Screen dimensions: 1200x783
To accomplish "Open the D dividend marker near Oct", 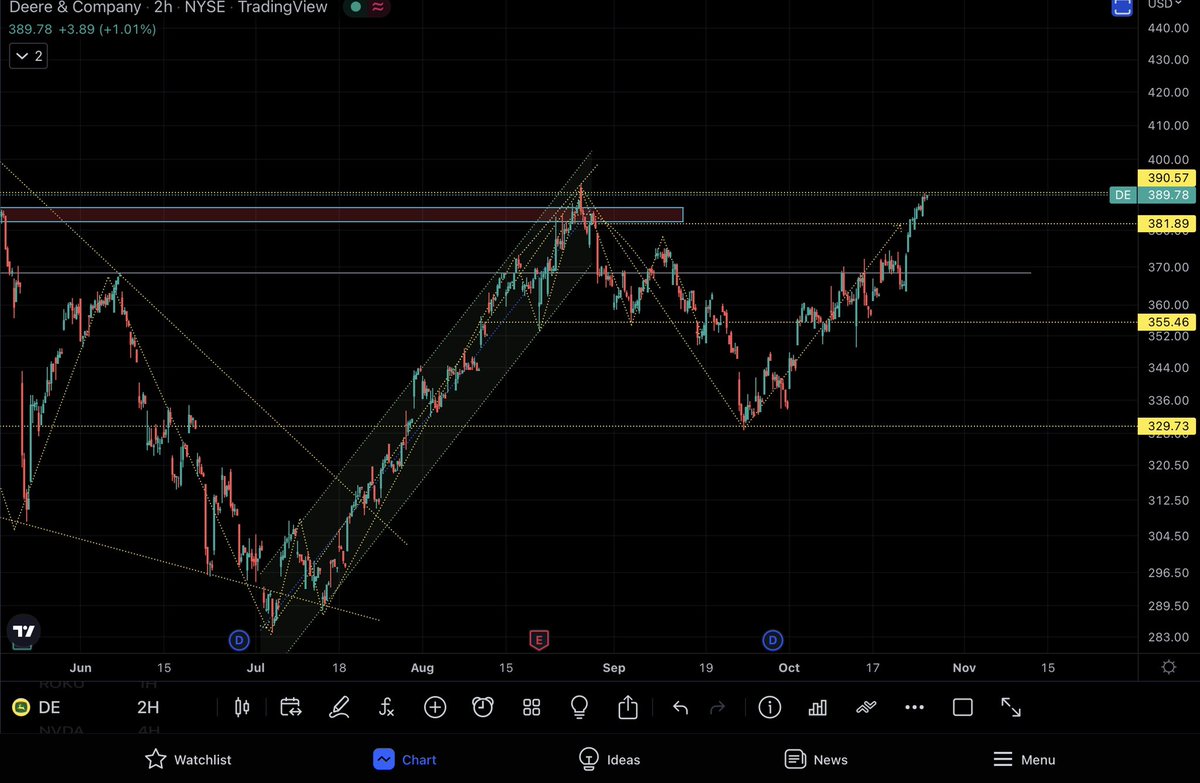I will (x=772, y=639).
